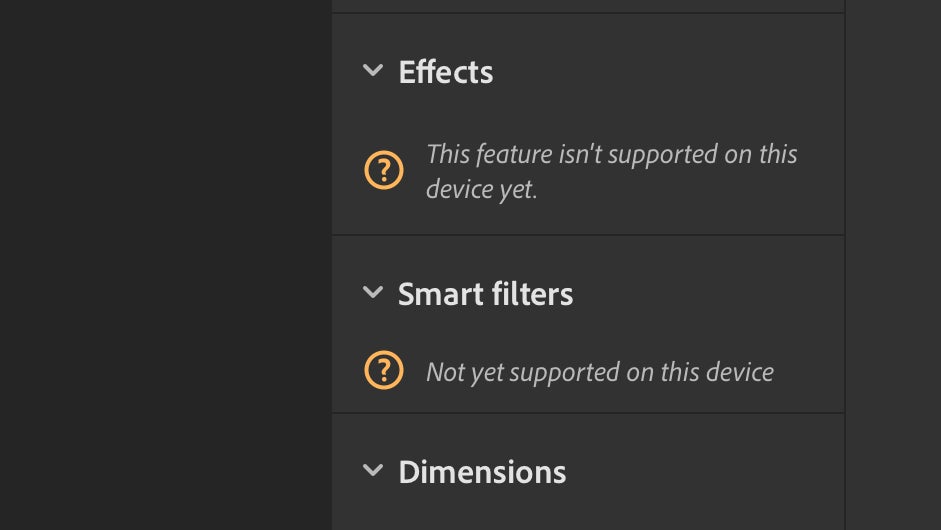Click "Not yet supported on this device" text
Screen dimensions: 941x530
click(x=600, y=372)
